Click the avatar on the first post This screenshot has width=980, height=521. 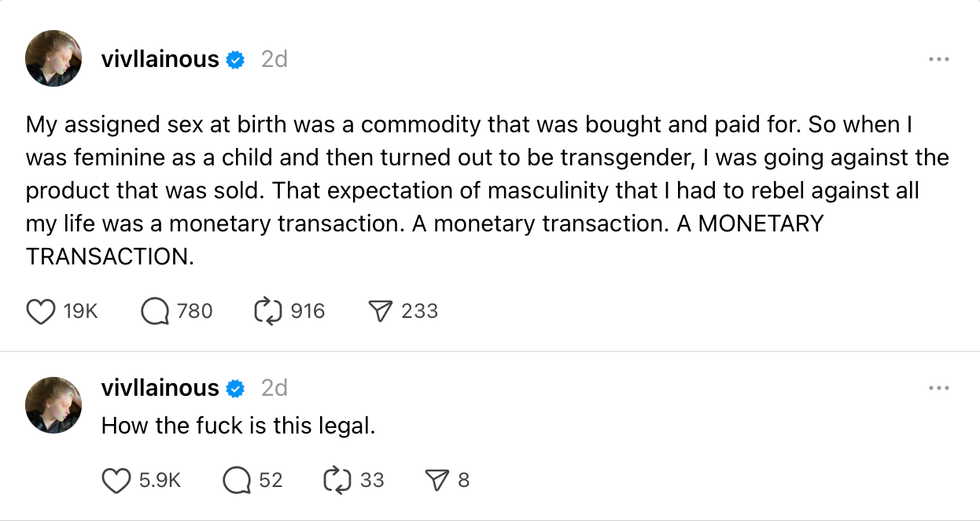pyautogui.click(x=53, y=59)
